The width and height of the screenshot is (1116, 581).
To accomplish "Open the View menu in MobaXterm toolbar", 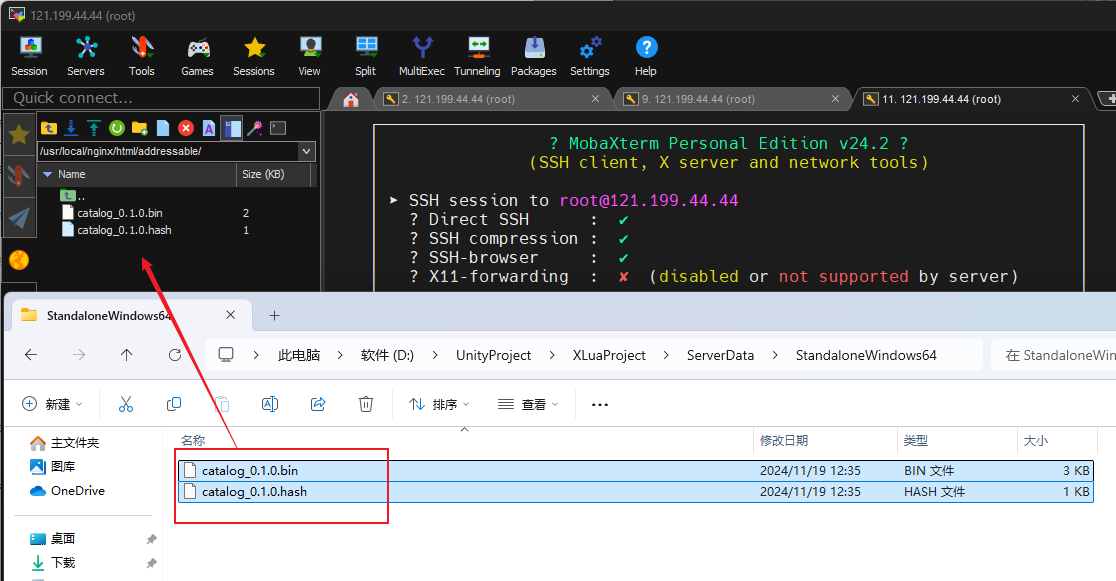I will click(310, 56).
